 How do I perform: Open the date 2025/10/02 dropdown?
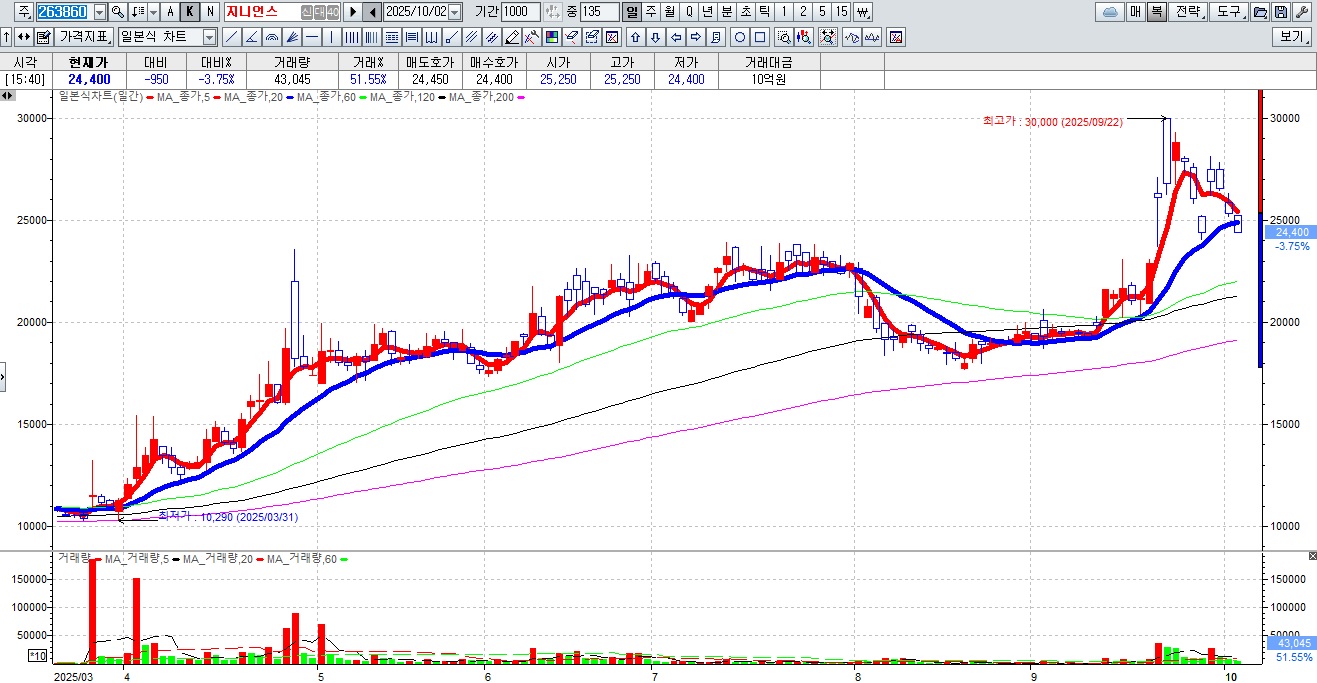pos(455,12)
